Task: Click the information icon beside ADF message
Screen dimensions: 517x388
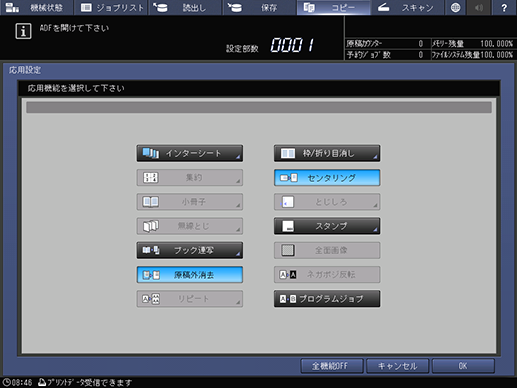Action: coord(23,31)
